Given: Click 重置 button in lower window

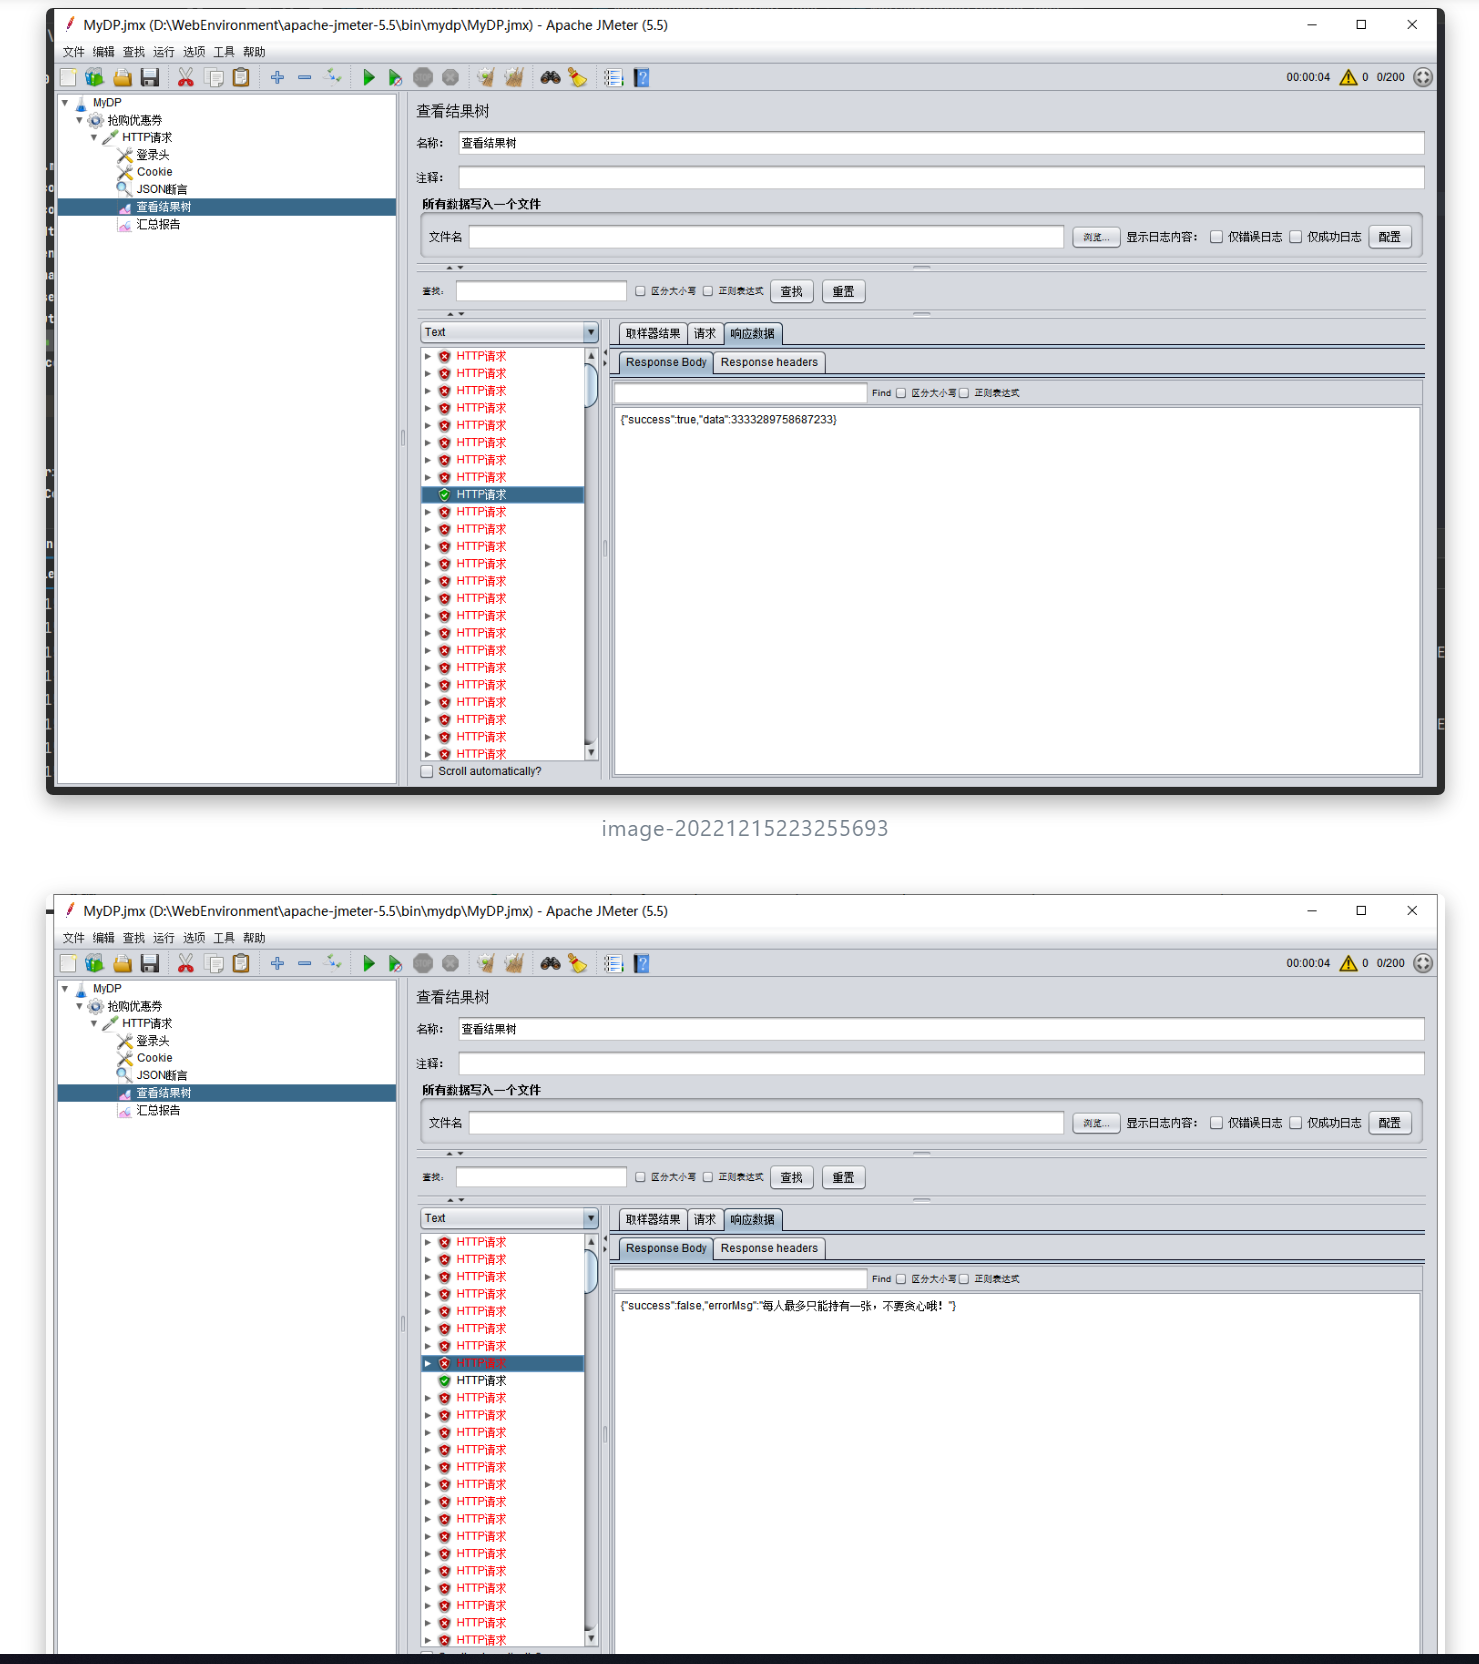Looking at the screenshot, I should click(x=844, y=1178).
